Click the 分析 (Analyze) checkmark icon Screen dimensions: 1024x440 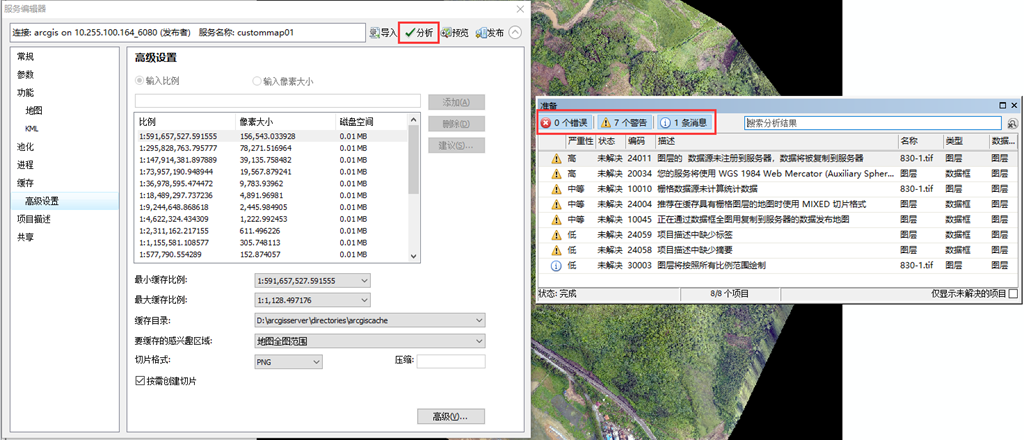(410, 33)
